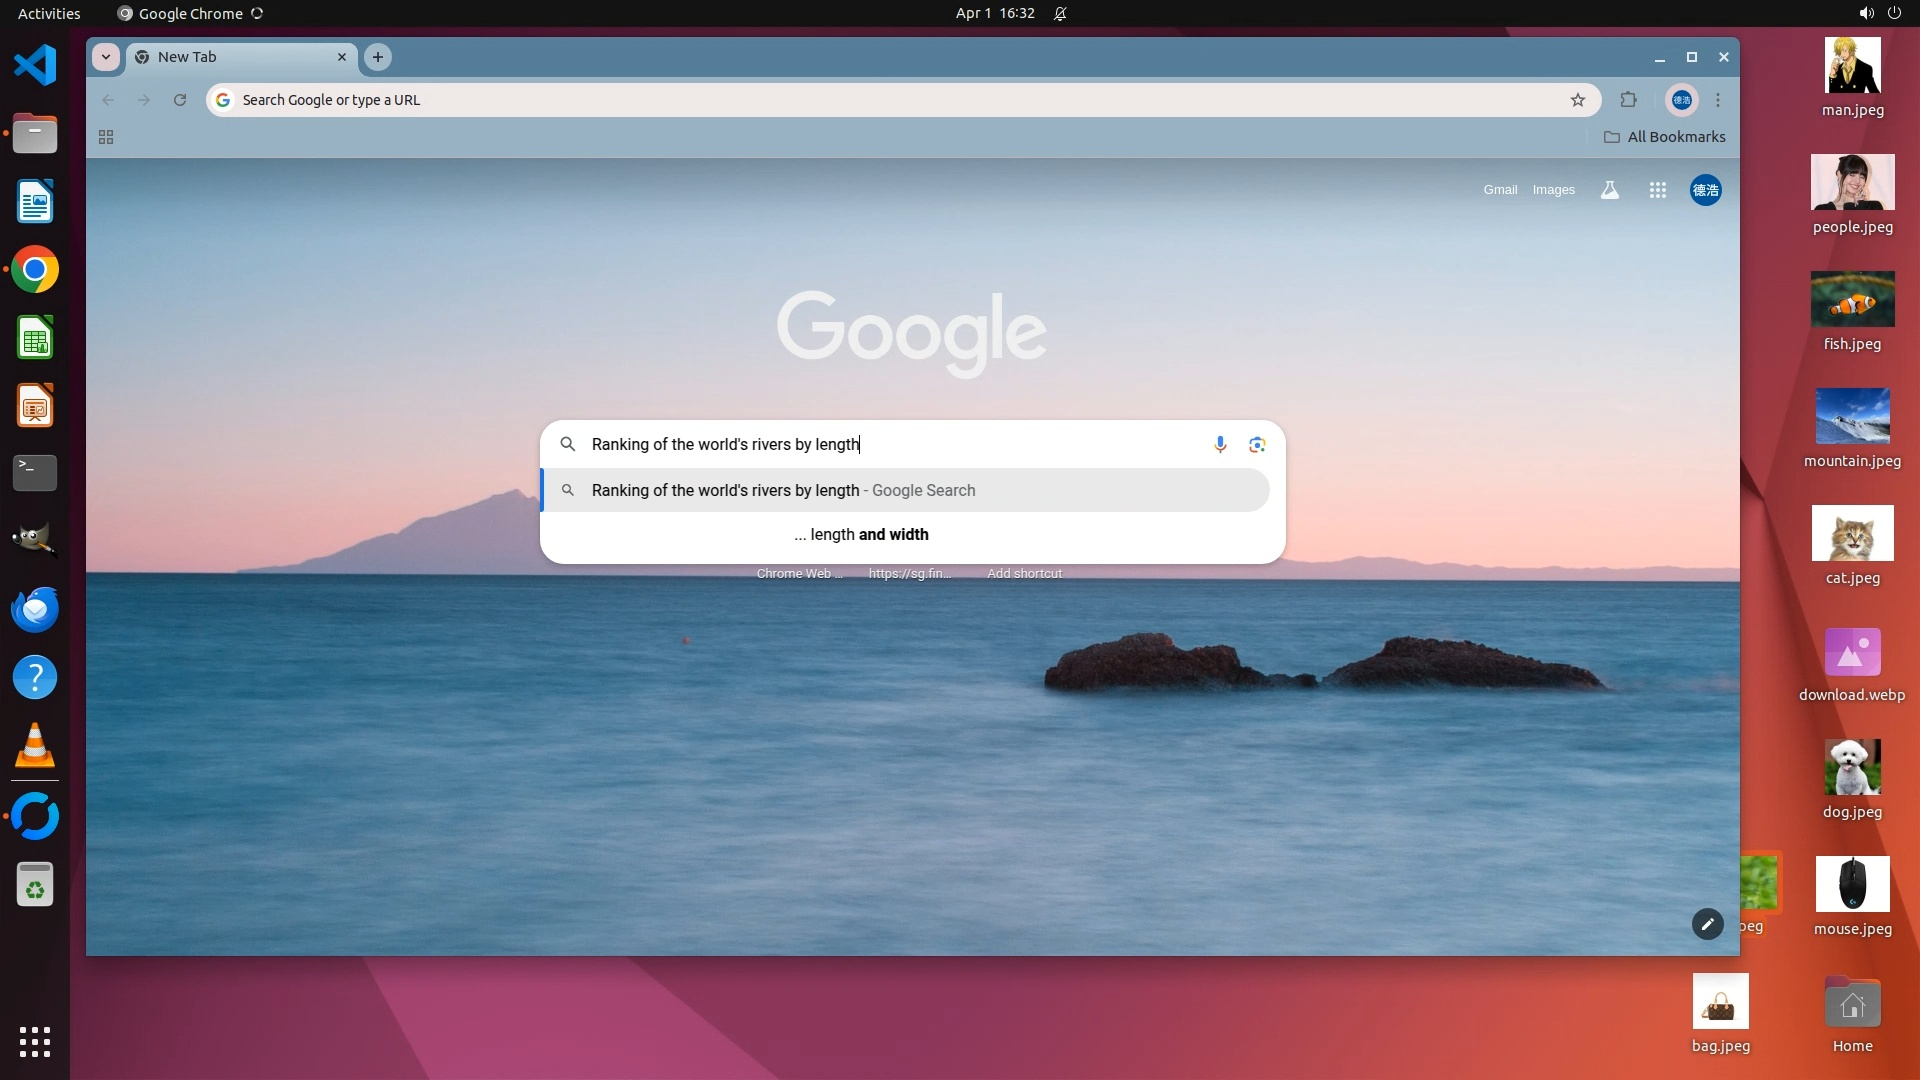Image resolution: width=1920 pixels, height=1080 pixels.
Task: Open the Chrome three-dot menu
Action: click(1718, 100)
